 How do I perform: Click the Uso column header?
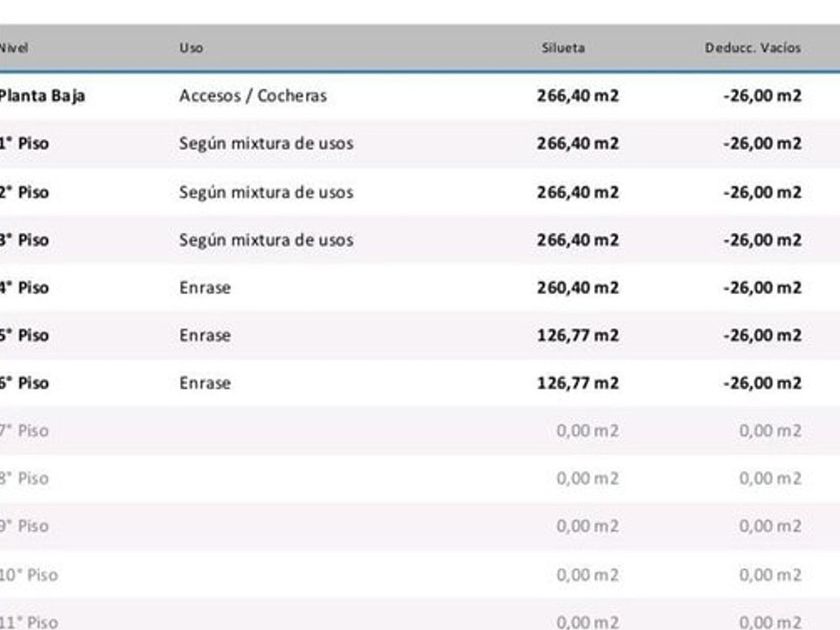[x=190, y=48]
